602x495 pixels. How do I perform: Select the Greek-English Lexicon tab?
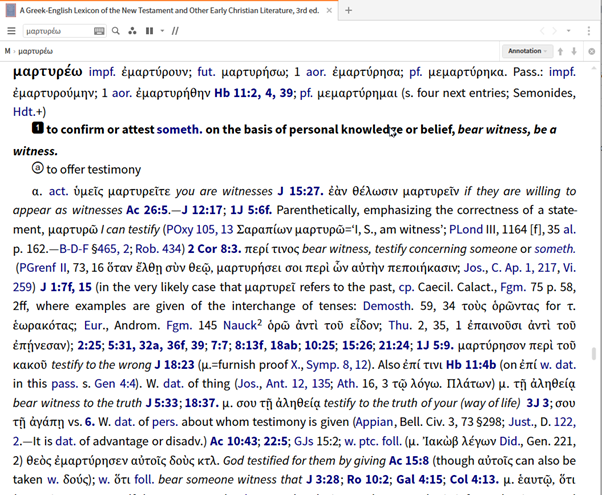[169, 11]
